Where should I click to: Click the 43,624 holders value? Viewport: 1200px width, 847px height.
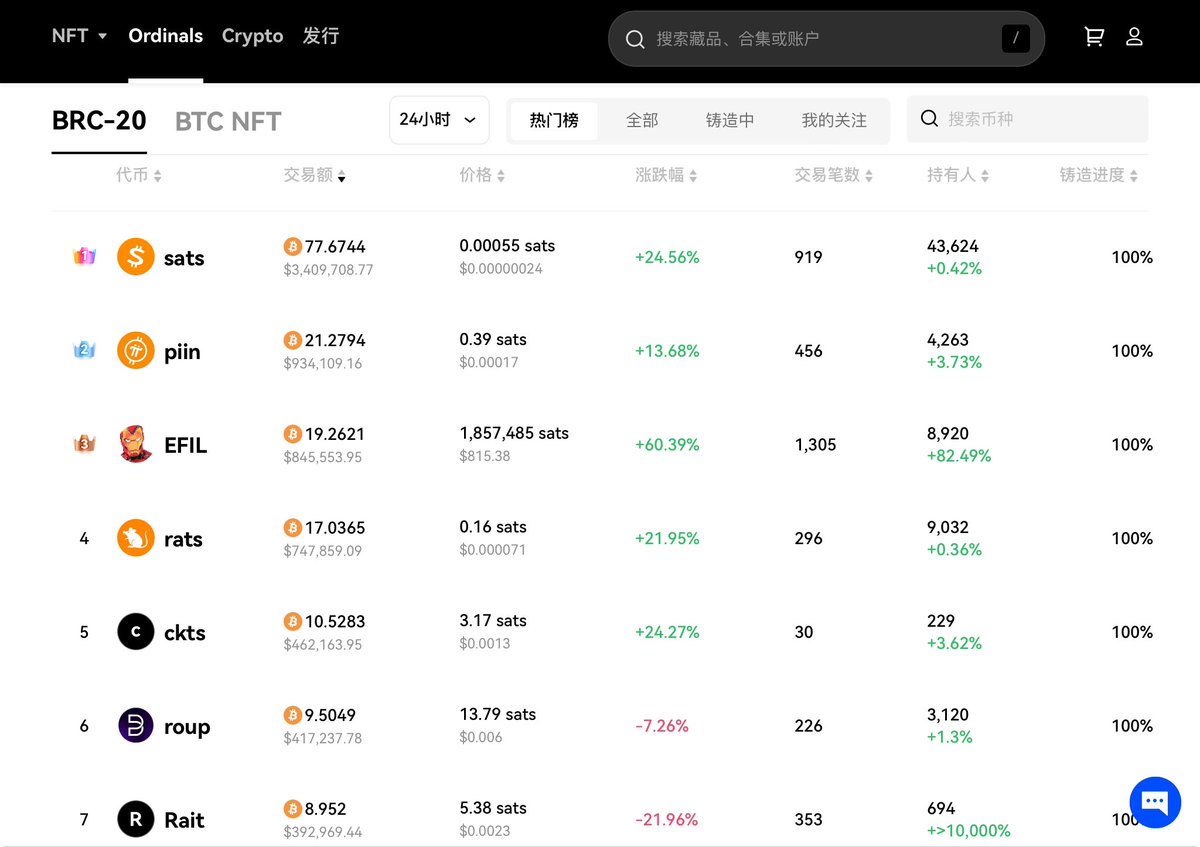pos(953,246)
